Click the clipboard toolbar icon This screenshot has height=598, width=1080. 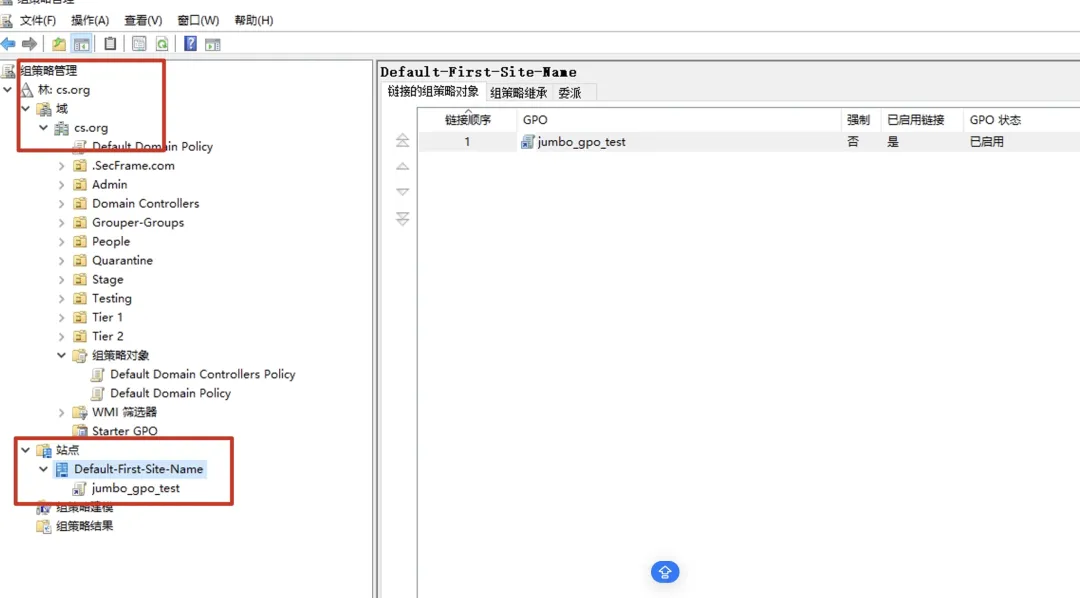[x=110, y=44]
